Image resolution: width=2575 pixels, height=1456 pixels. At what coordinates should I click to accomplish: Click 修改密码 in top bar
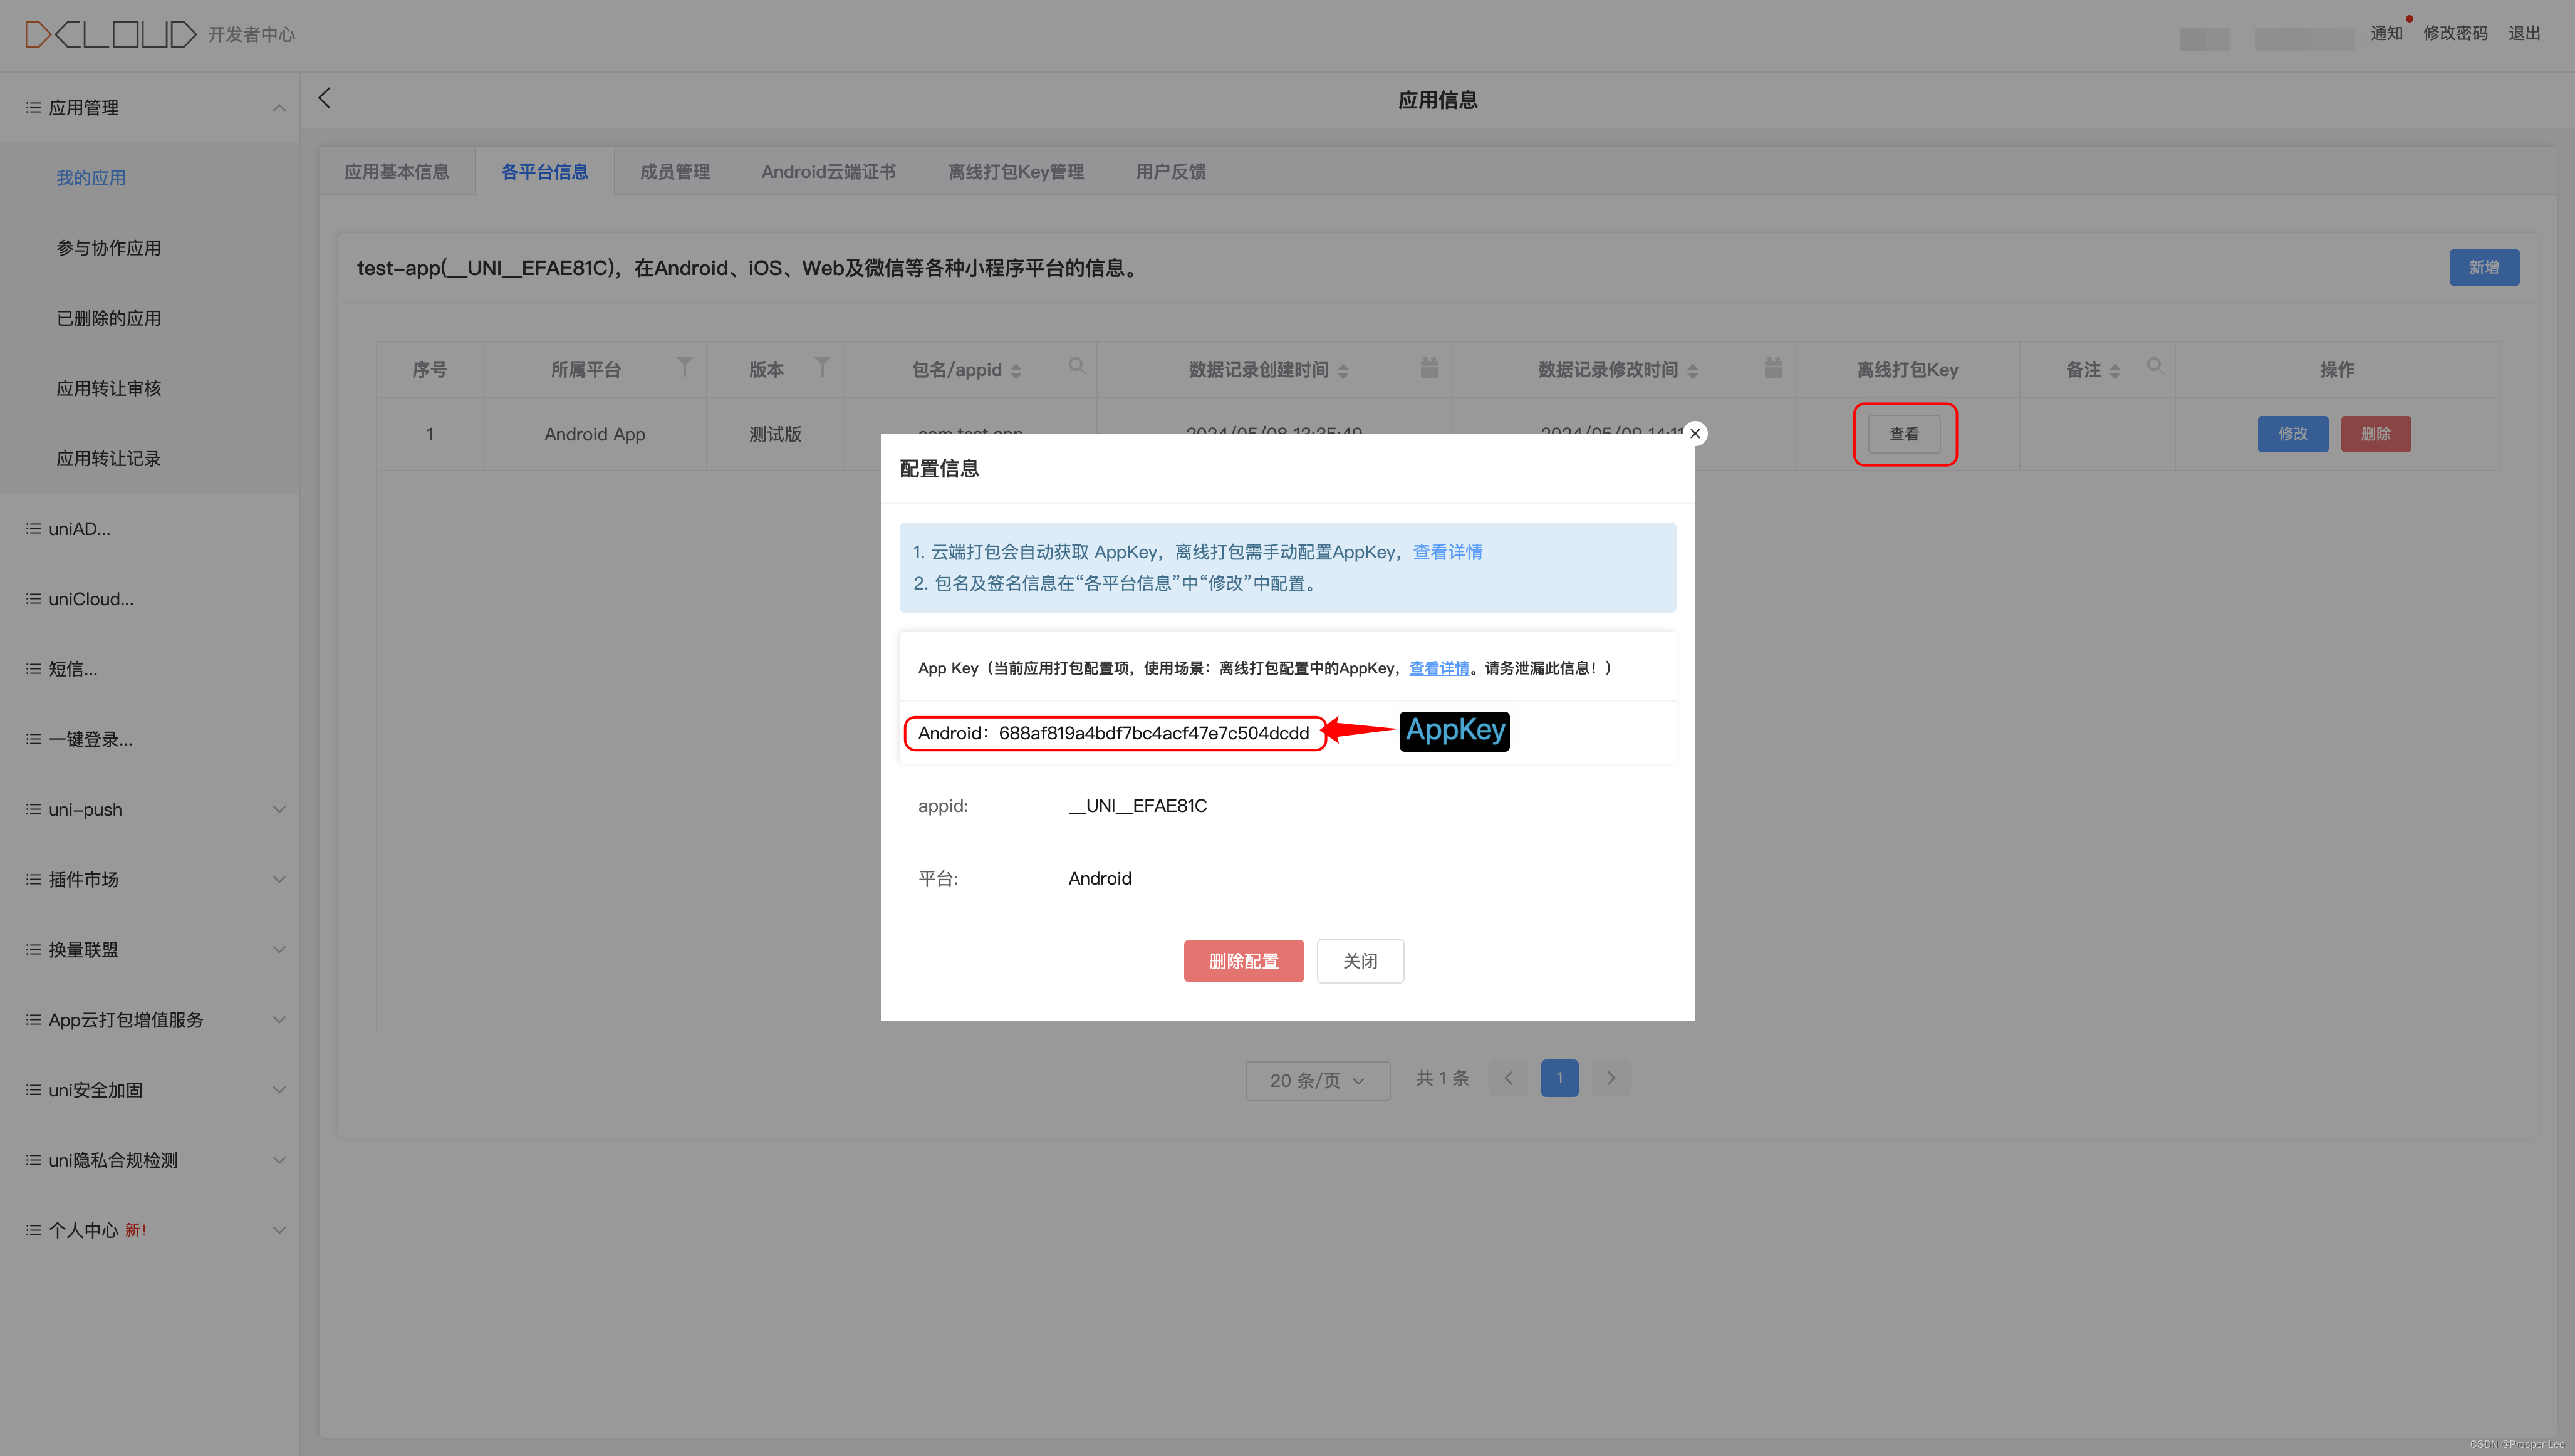pyautogui.click(x=2455, y=33)
